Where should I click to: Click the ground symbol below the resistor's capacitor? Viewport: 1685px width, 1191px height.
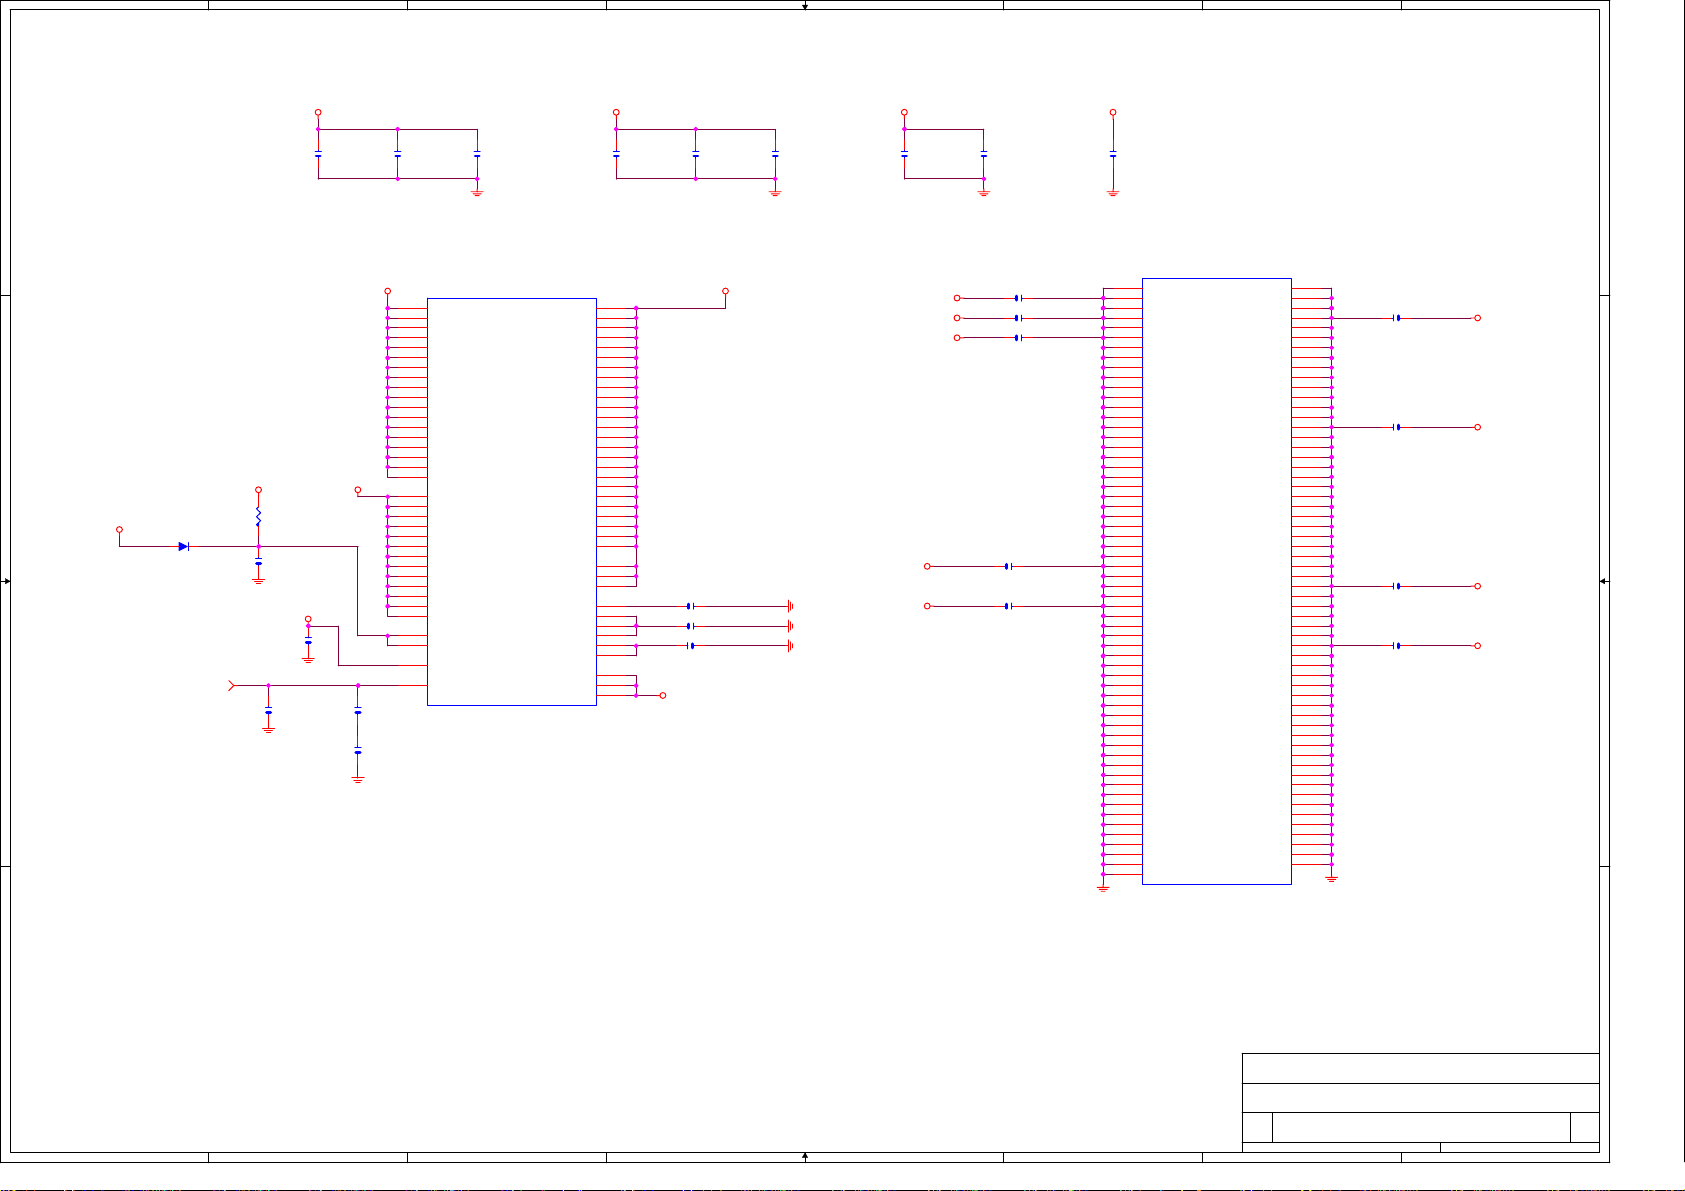coord(258,580)
